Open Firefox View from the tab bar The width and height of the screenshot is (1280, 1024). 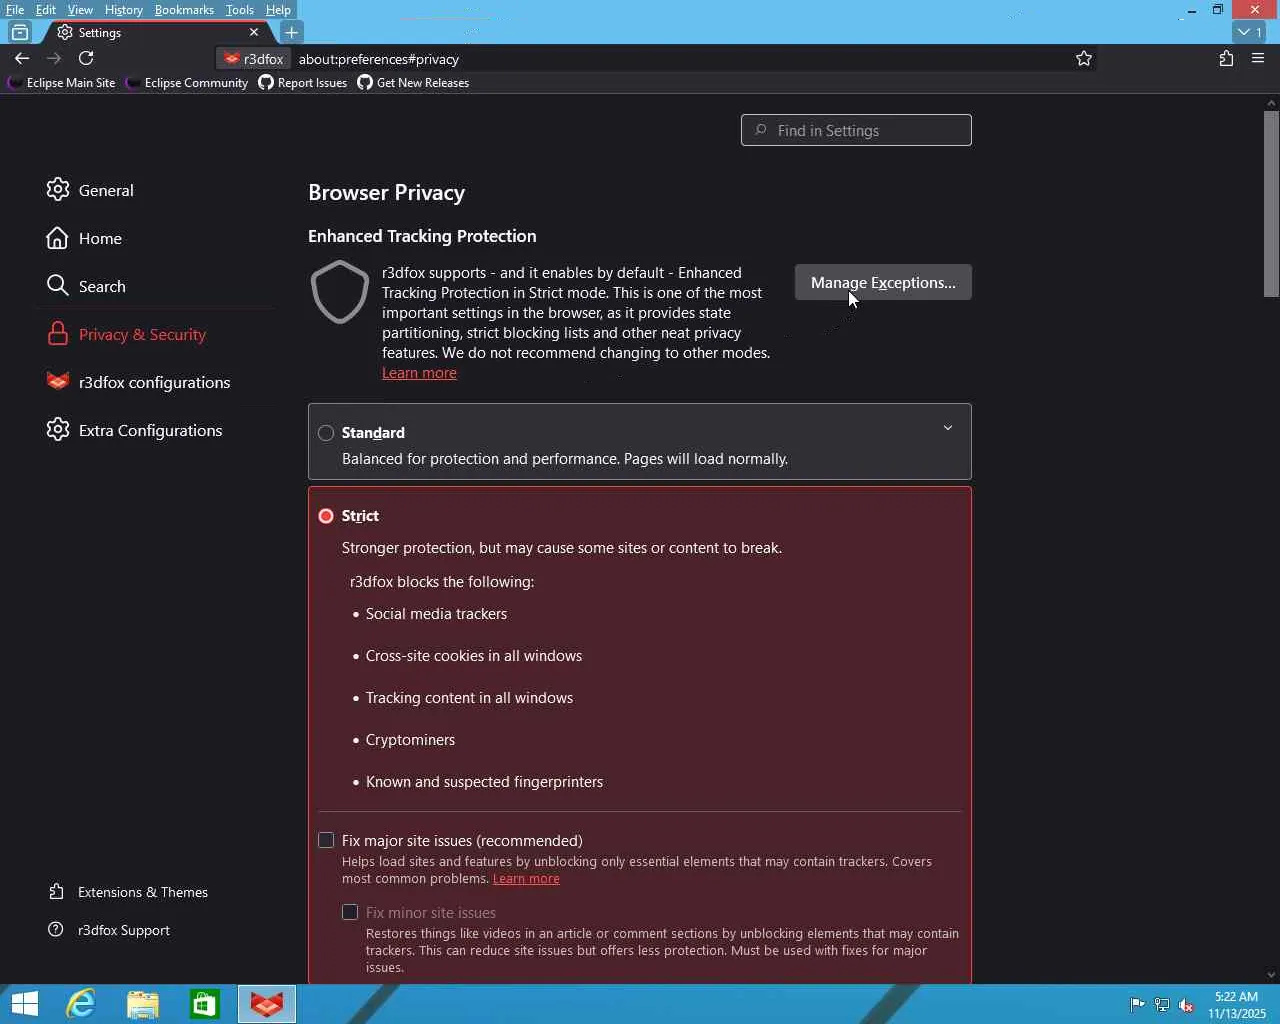20,32
